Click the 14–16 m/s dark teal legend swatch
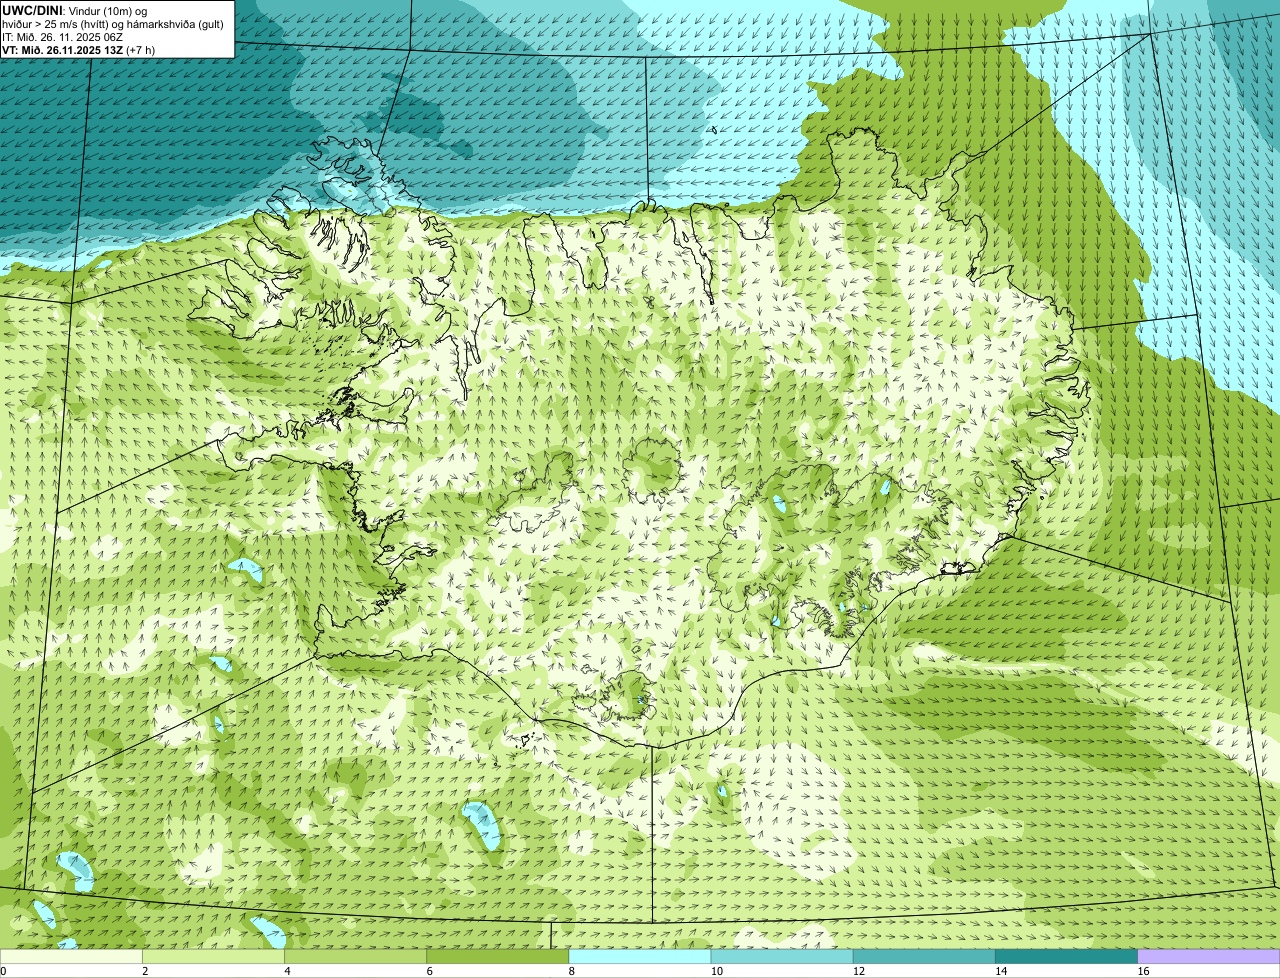The height and width of the screenshot is (978, 1280). pos(1066,956)
